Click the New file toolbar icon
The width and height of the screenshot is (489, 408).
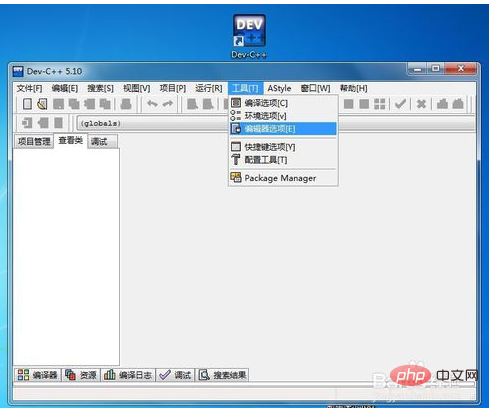[x=27, y=104]
